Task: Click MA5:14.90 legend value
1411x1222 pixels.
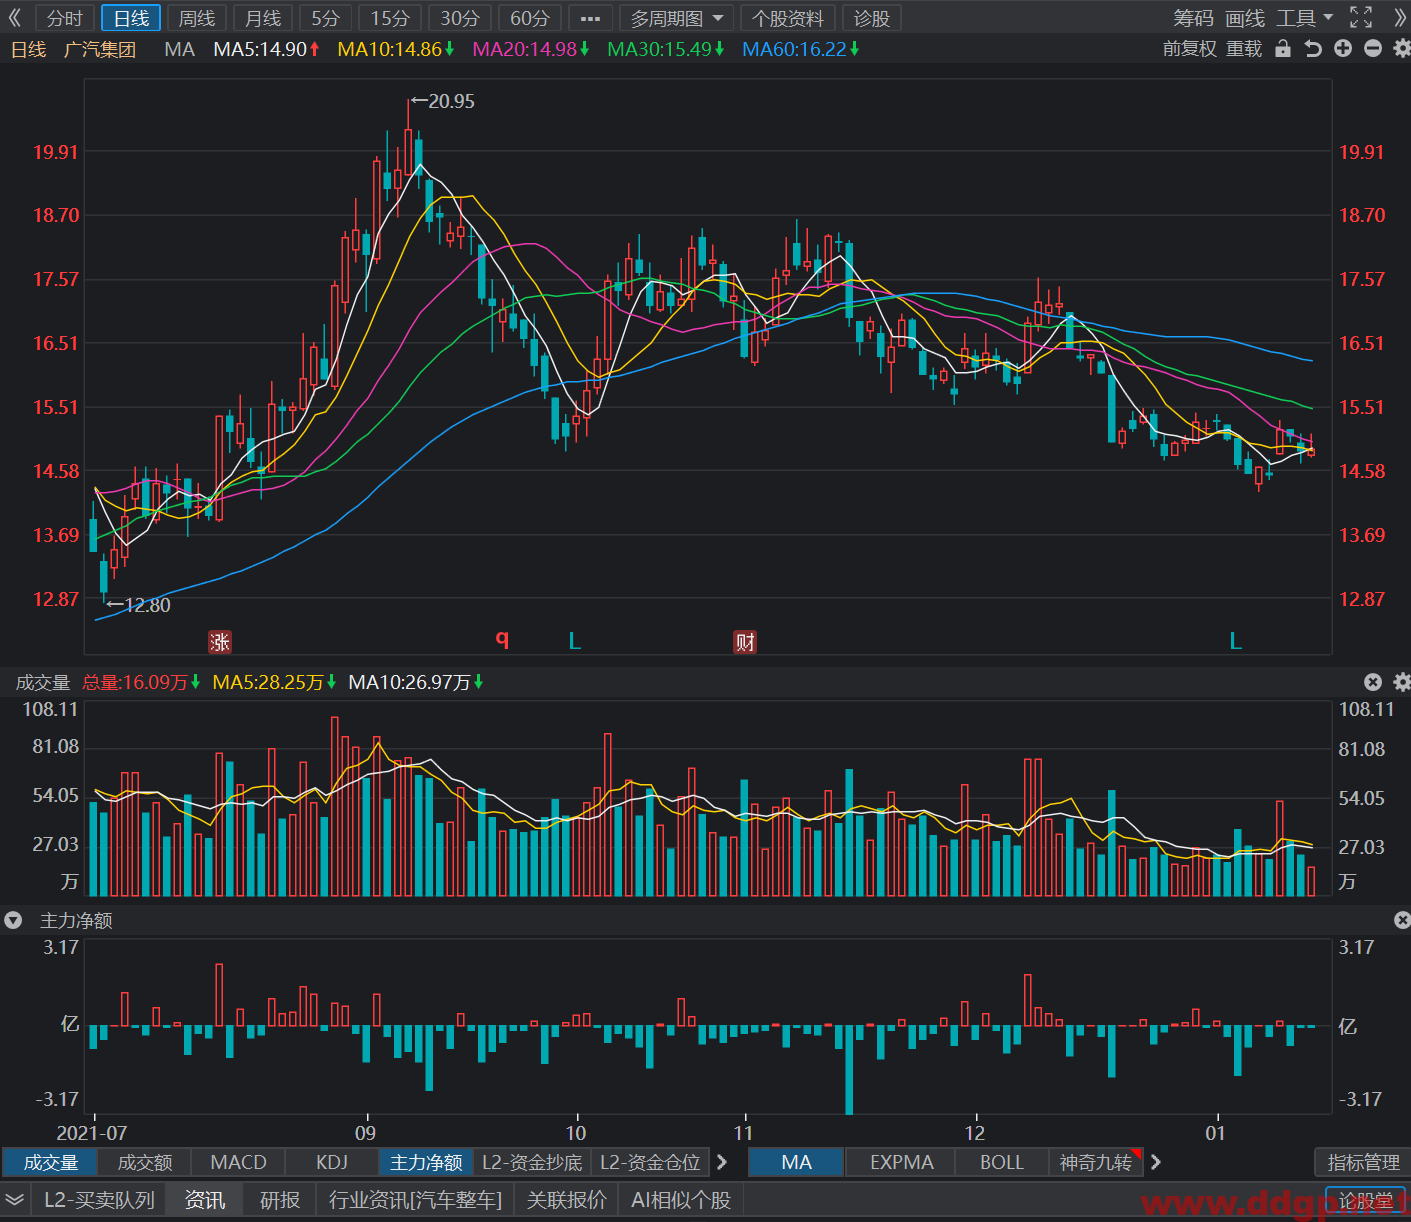Action: (x=266, y=49)
